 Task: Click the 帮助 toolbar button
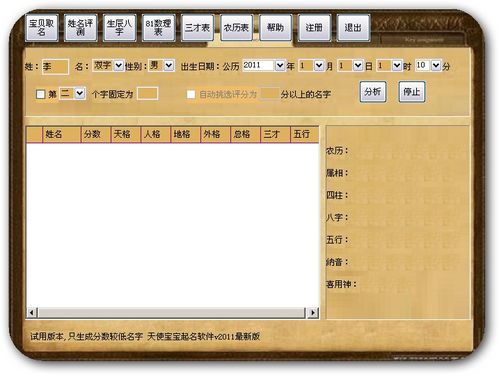tap(275, 28)
